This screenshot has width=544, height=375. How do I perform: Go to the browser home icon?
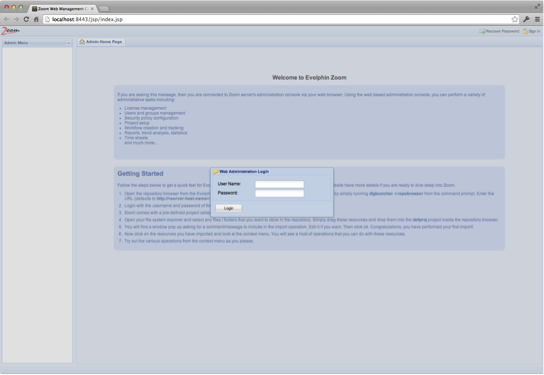[x=36, y=19]
